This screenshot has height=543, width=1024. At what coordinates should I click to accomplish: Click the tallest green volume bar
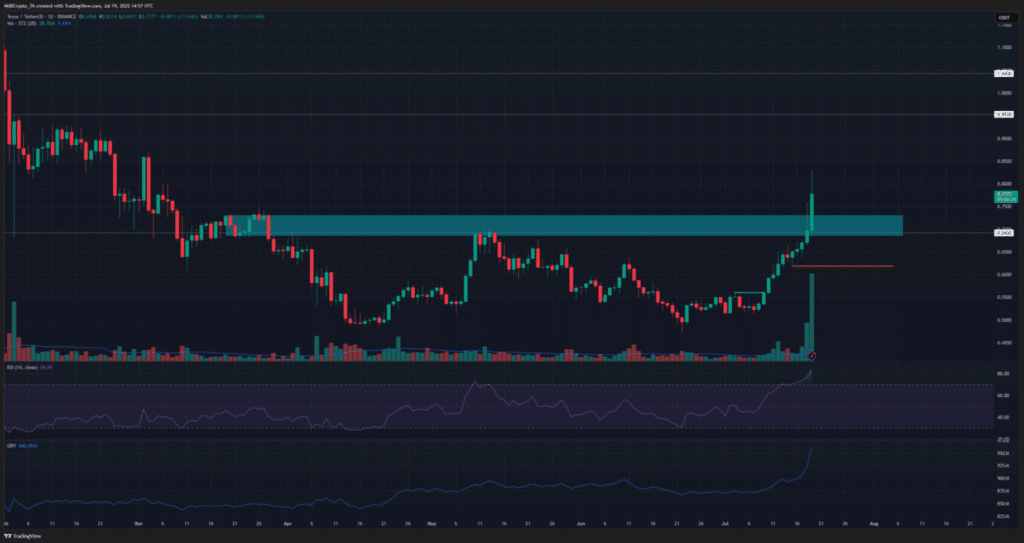click(x=812, y=315)
